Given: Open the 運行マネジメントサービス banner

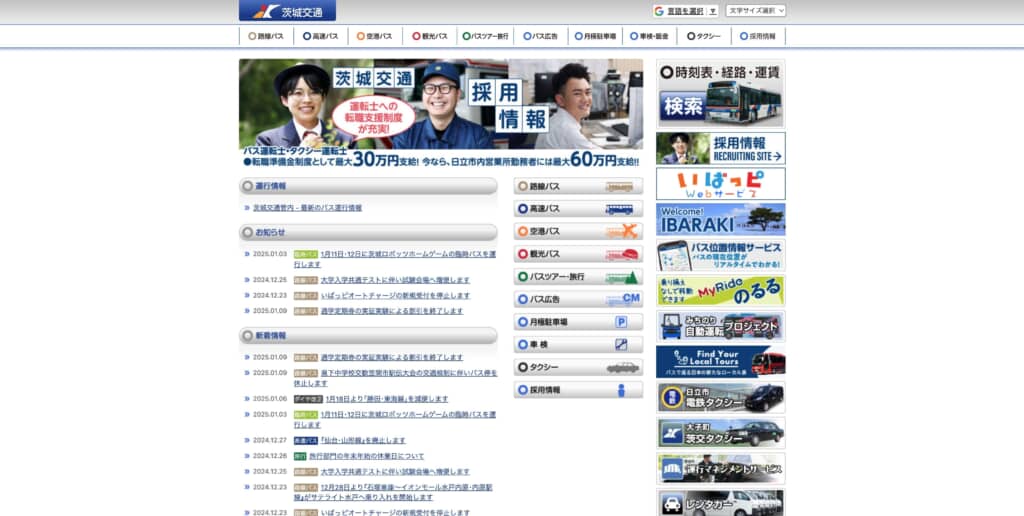Looking at the screenshot, I should (721, 468).
